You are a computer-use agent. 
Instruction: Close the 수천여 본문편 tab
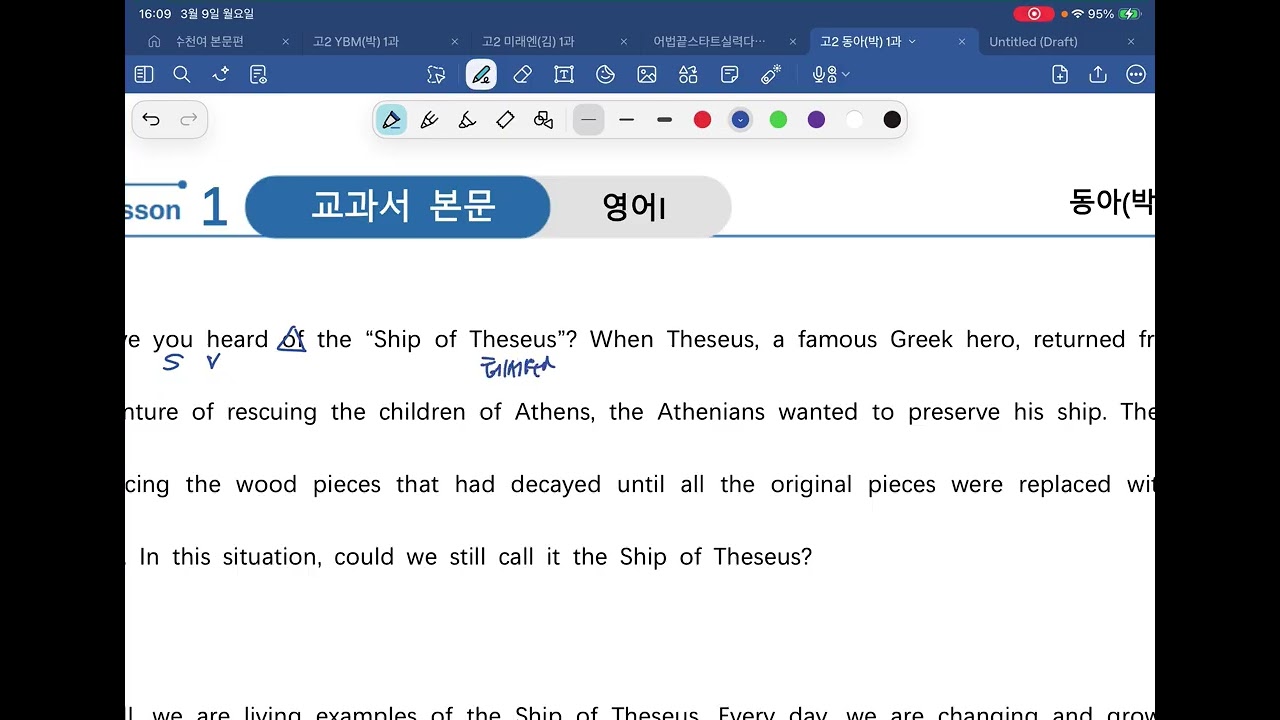[x=285, y=42]
